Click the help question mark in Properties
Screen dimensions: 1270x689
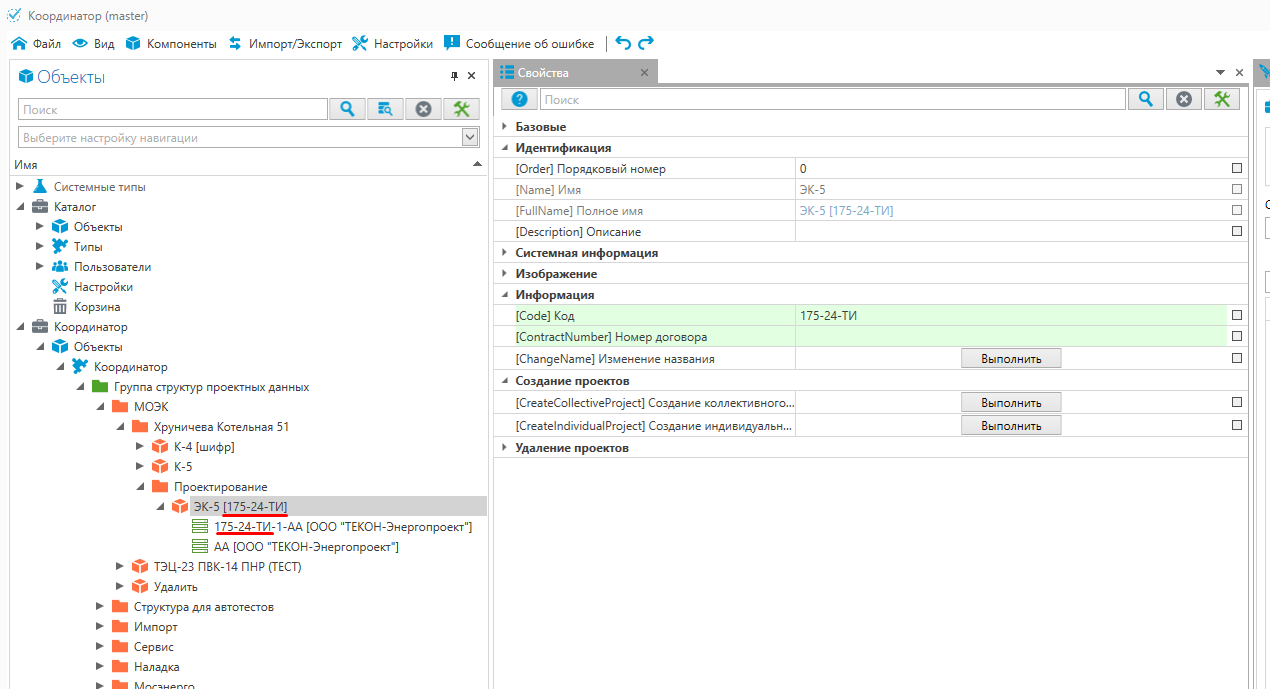pyautogui.click(x=519, y=99)
